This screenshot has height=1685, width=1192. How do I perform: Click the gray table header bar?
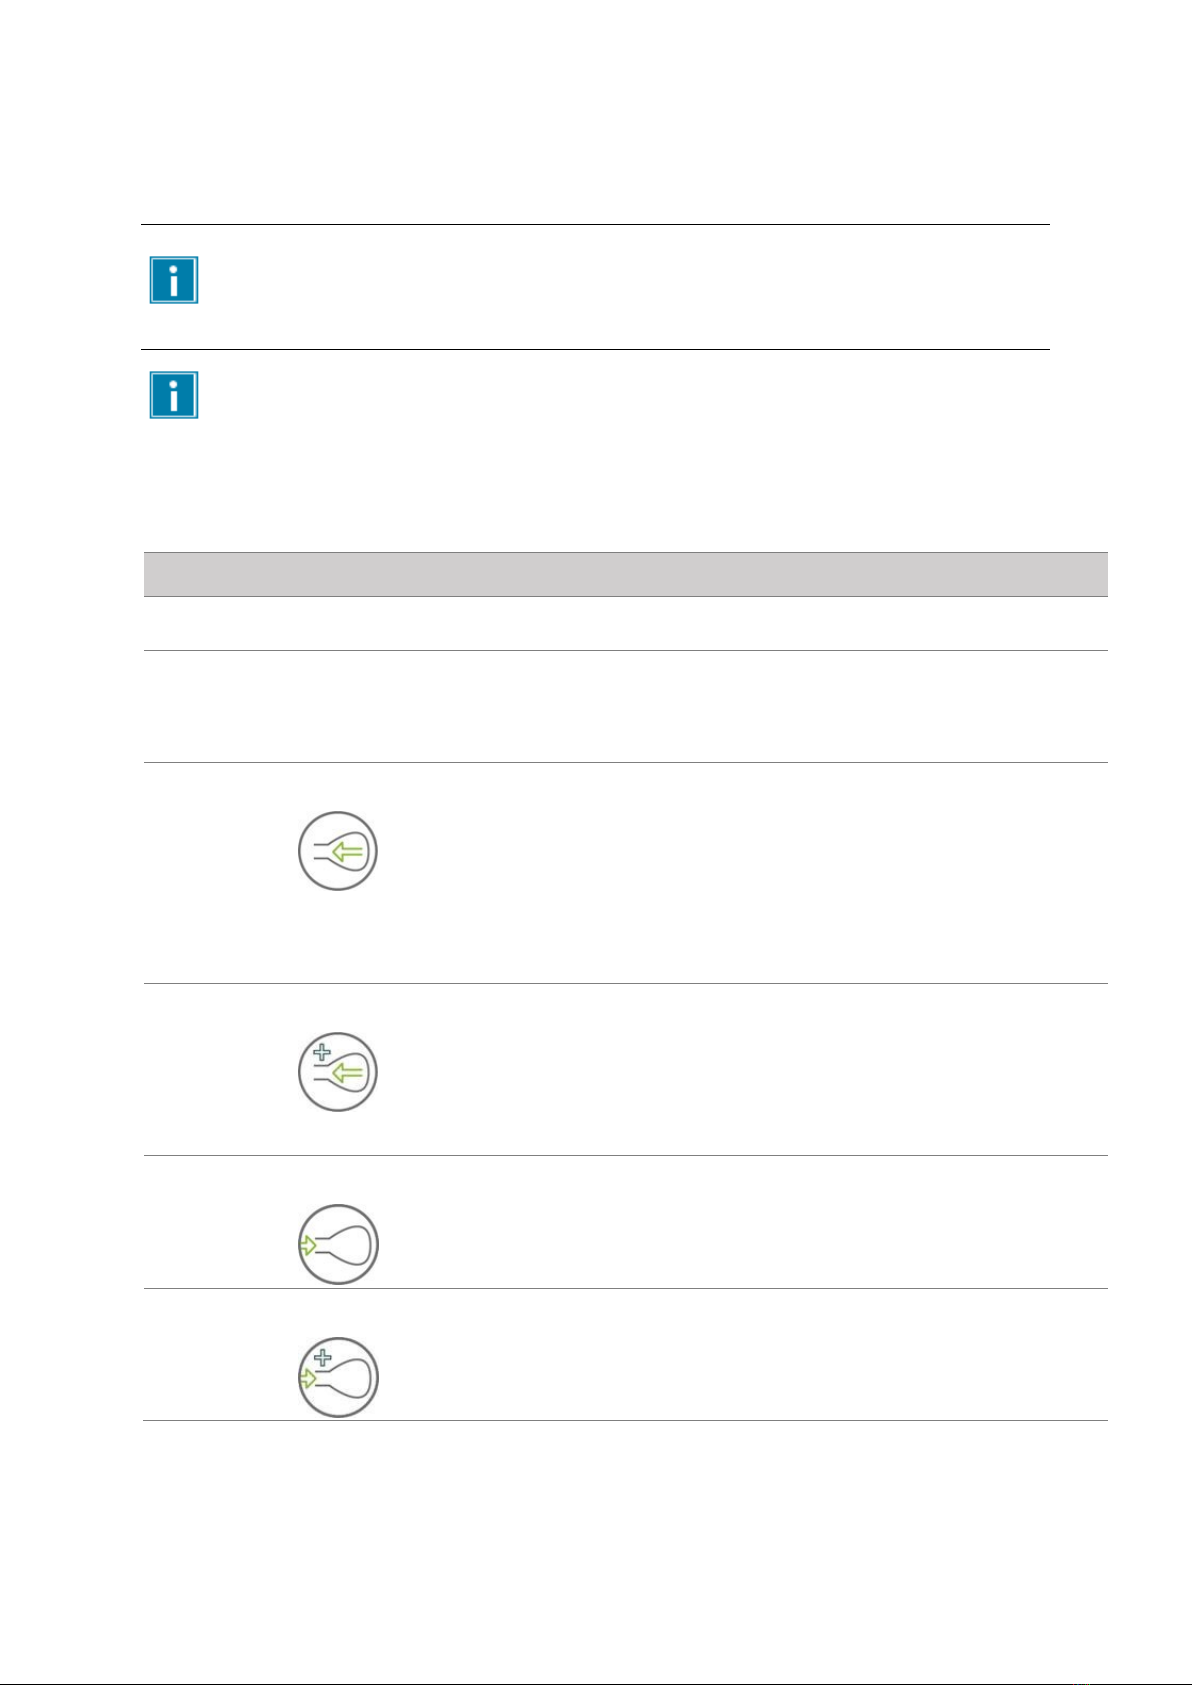625,574
